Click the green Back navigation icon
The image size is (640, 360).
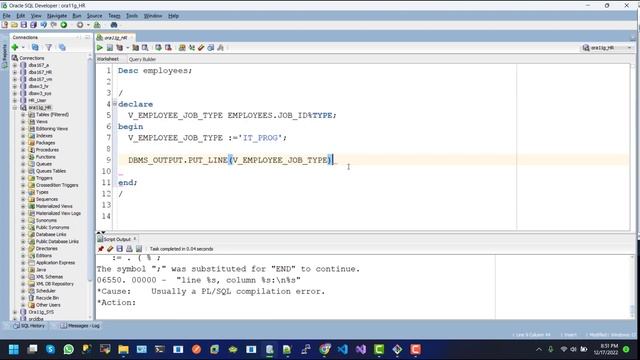click(x=64, y=25)
